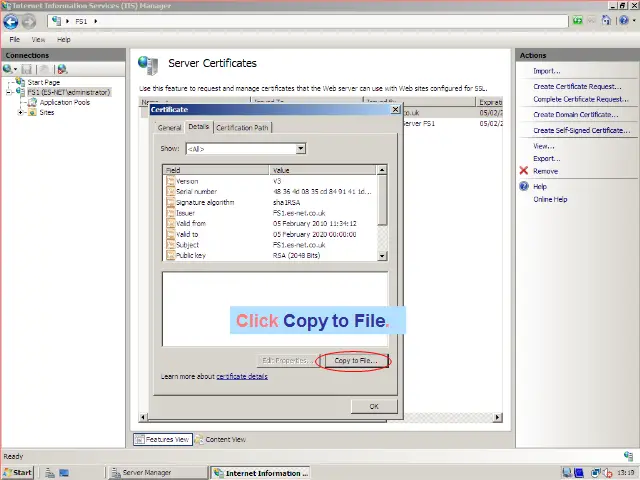Click the Copy to File button
The width and height of the screenshot is (640, 480).
(x=355, y=360)
